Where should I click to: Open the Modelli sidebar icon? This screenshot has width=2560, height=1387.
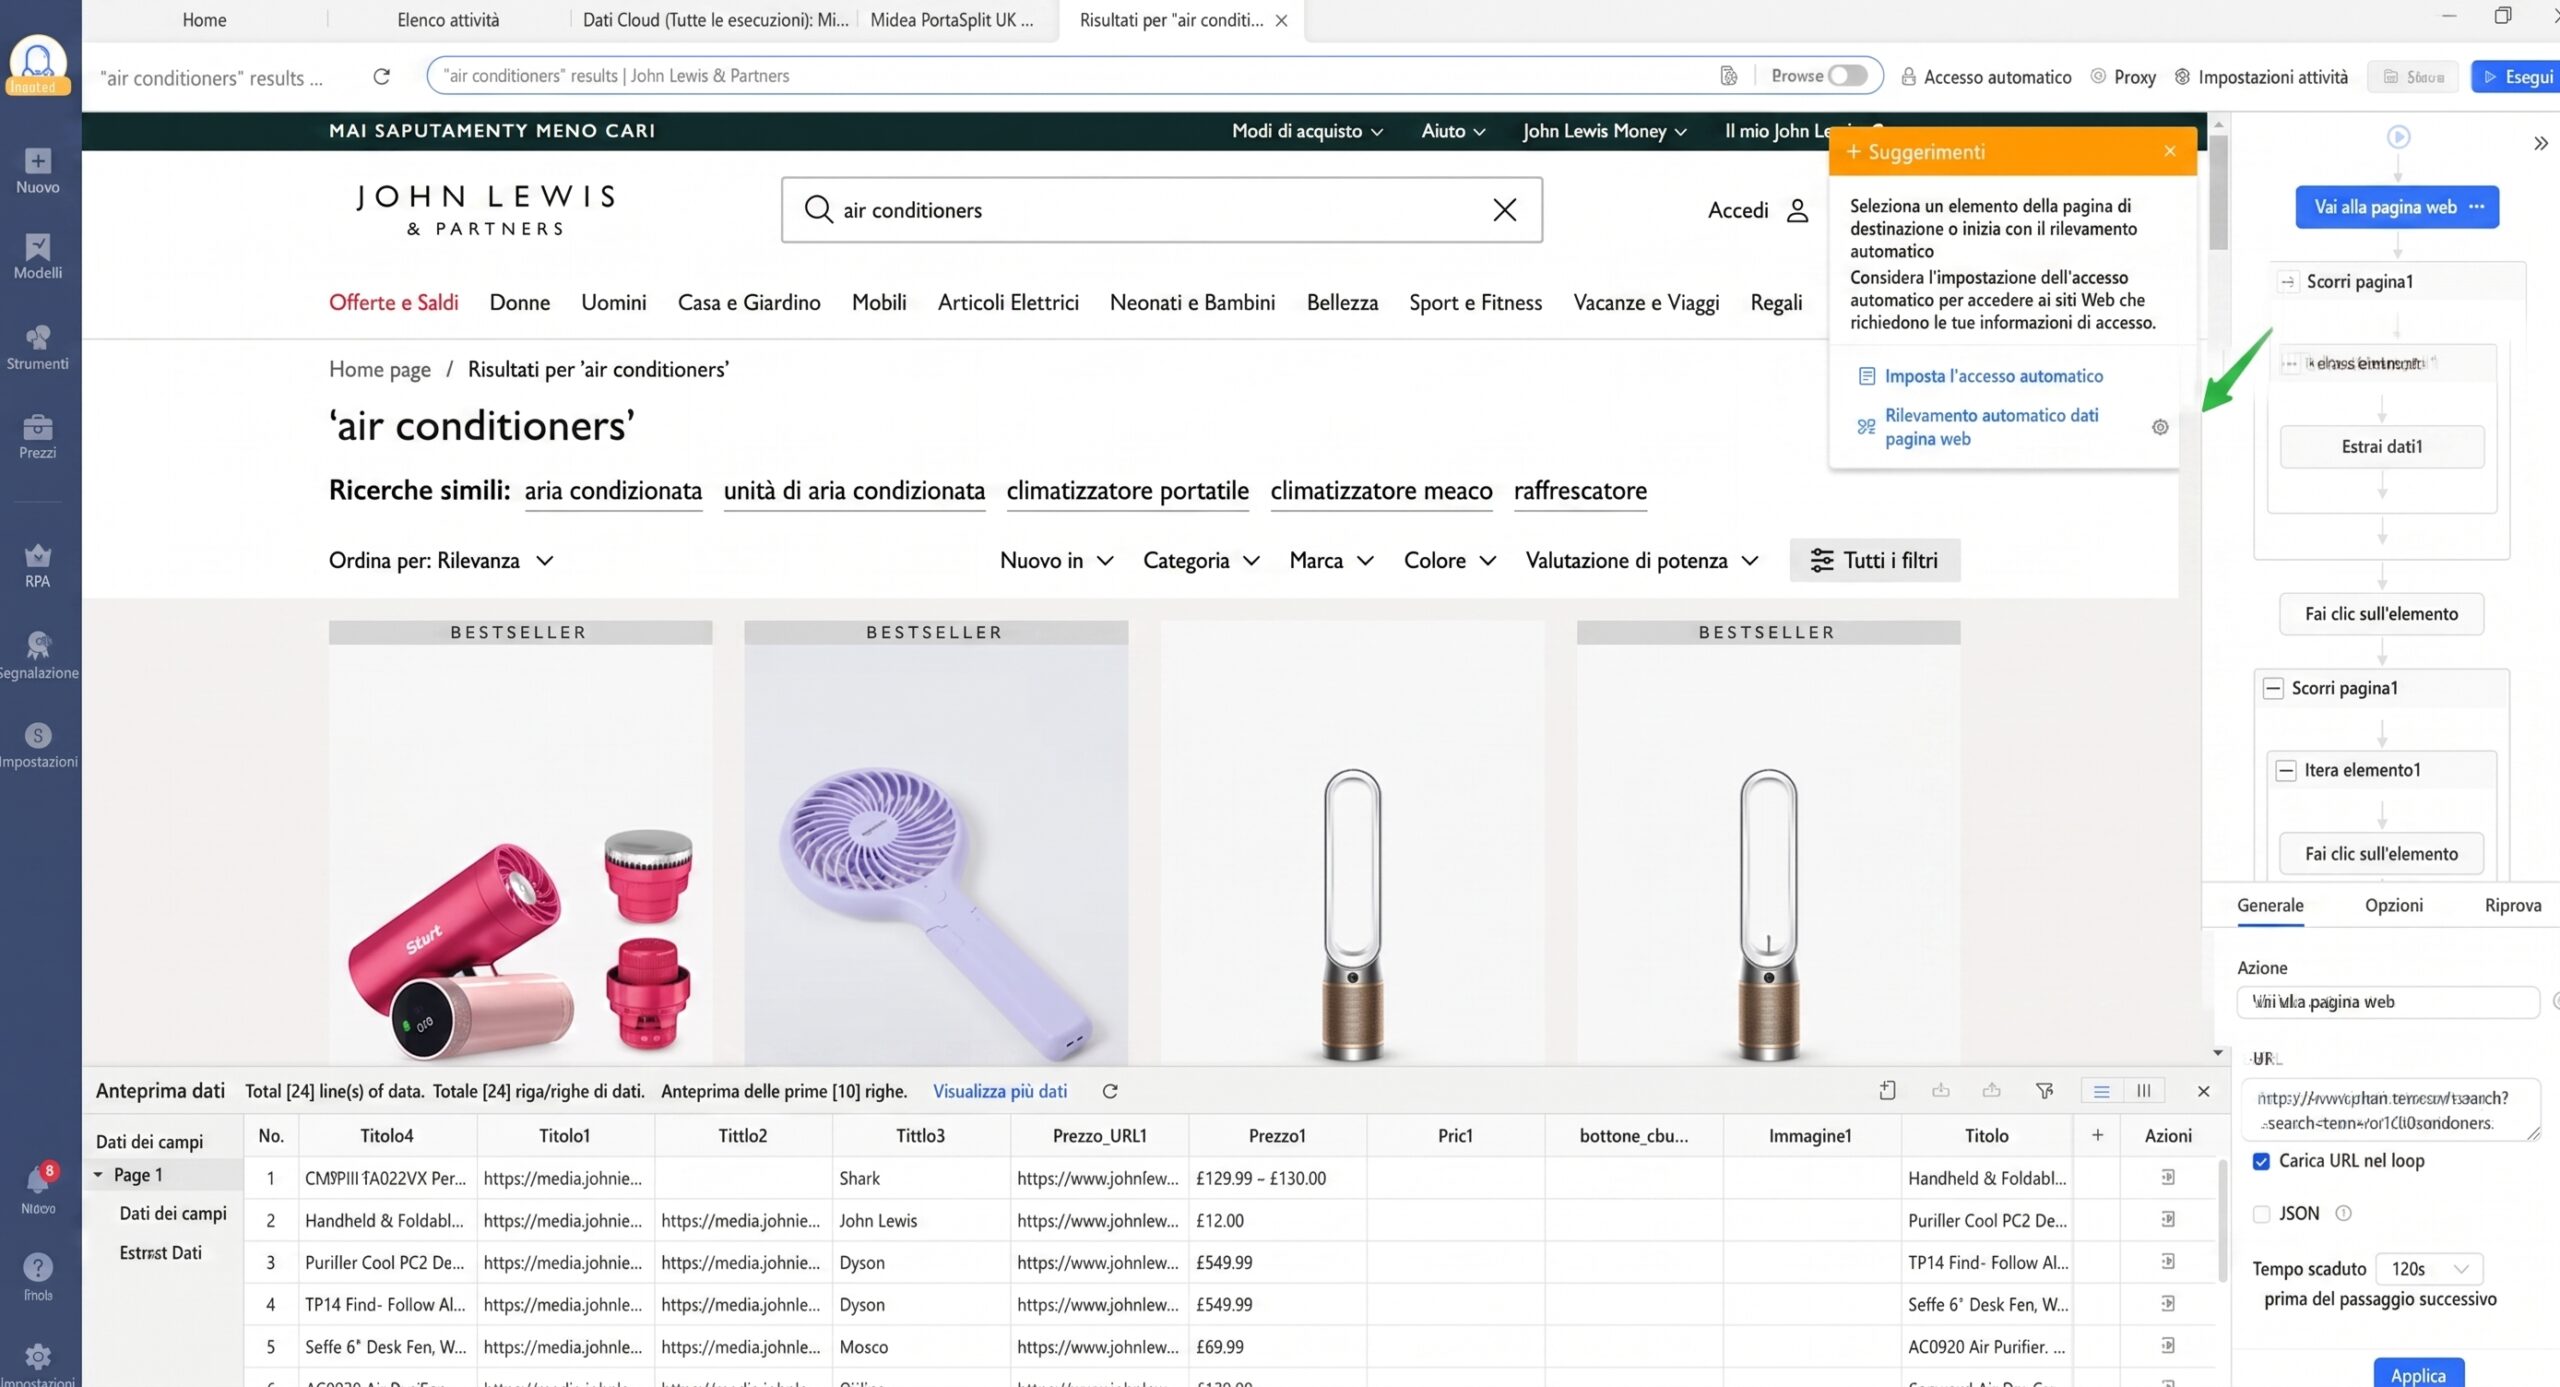pos(38,257)
